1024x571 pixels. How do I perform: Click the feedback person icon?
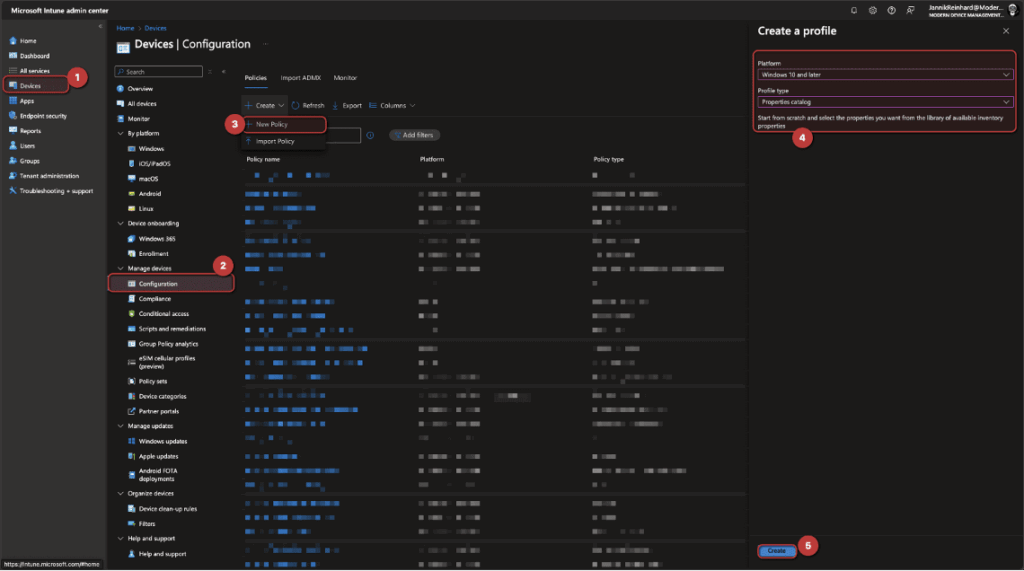click(x=909, y=10)
